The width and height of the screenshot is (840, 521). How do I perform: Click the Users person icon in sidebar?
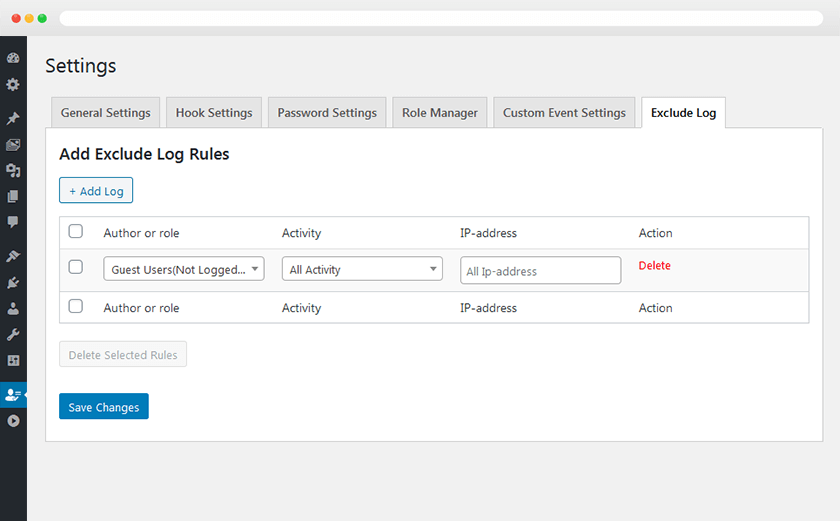coord(13,309)
